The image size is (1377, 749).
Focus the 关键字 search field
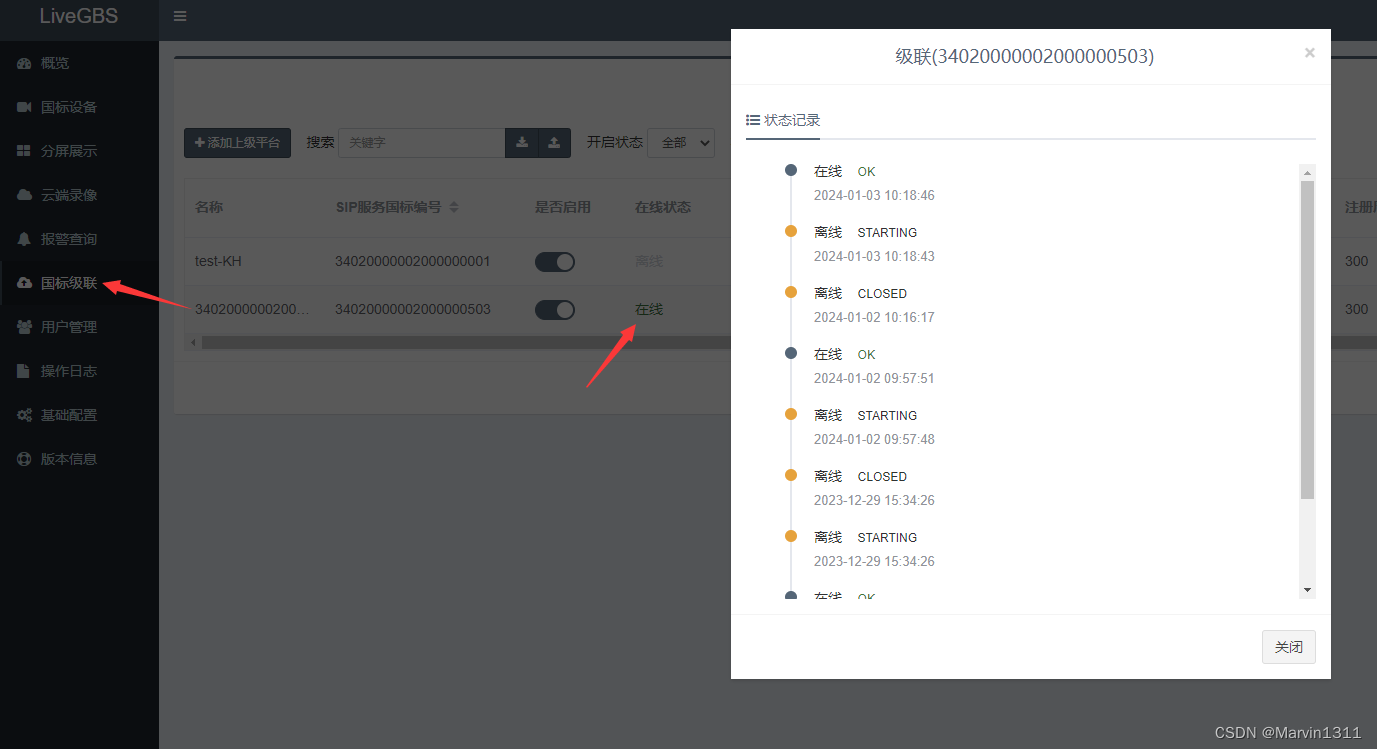click(x=421, y=143)
